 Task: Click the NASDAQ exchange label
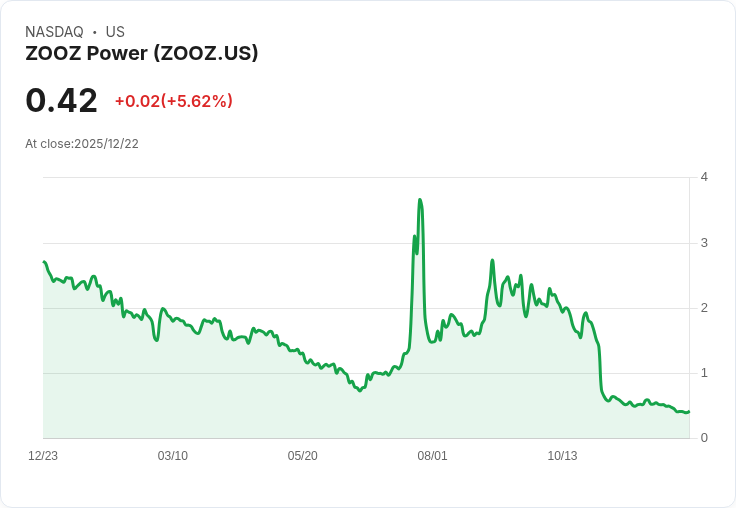point(54,32)
